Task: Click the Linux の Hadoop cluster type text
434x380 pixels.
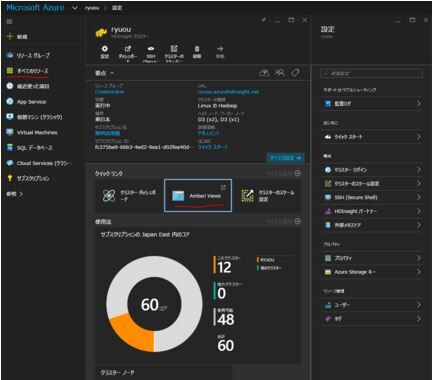Action: click(217, 106)
